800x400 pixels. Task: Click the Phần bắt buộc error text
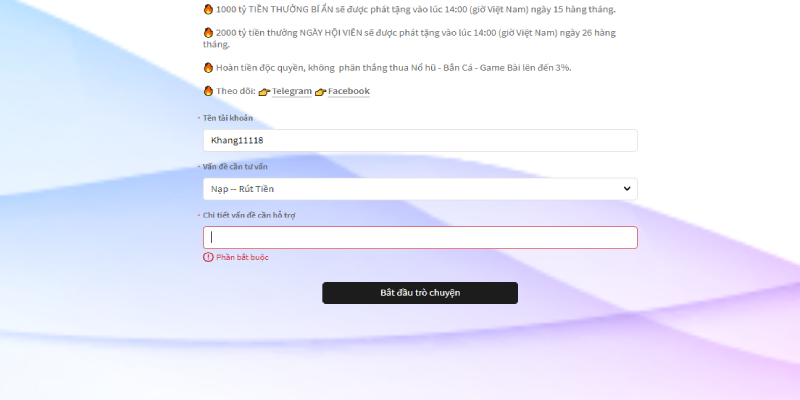[242, 257]
